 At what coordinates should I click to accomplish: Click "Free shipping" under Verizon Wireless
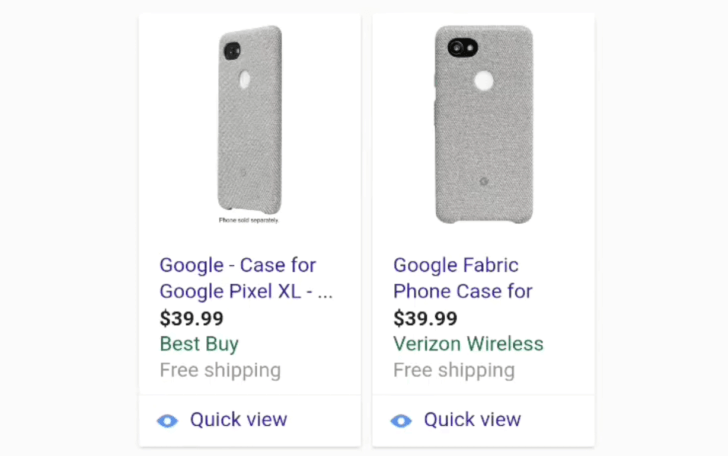[x=454, y=371]
